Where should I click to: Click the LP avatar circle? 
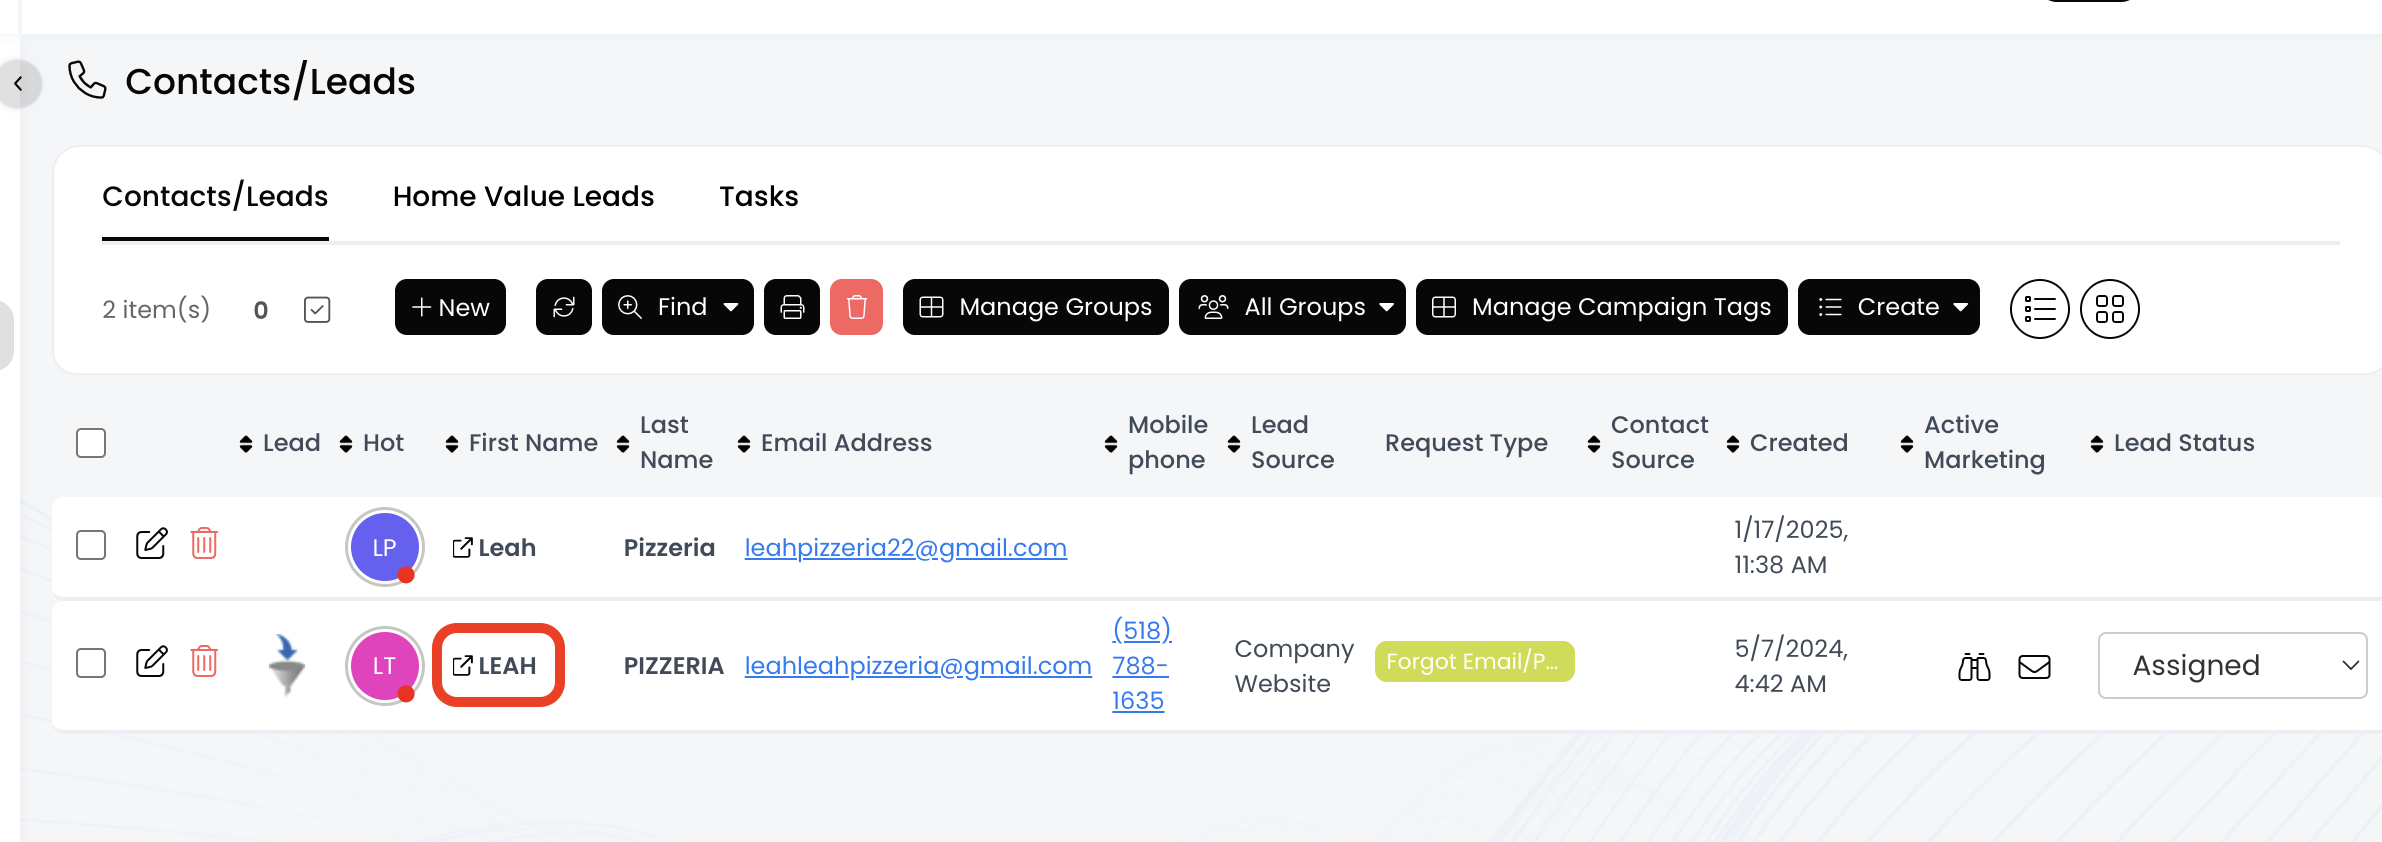click(384, 547)
